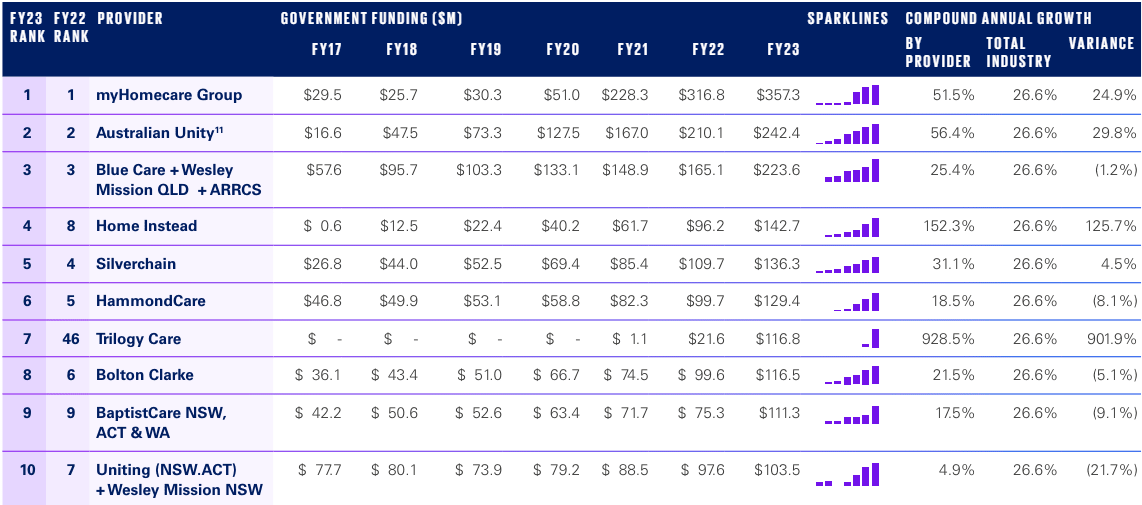Screen dimensions: 1142x505
Task: Select Home Instead's $142.7 FY23 funding cell
Action: (777, 226)
